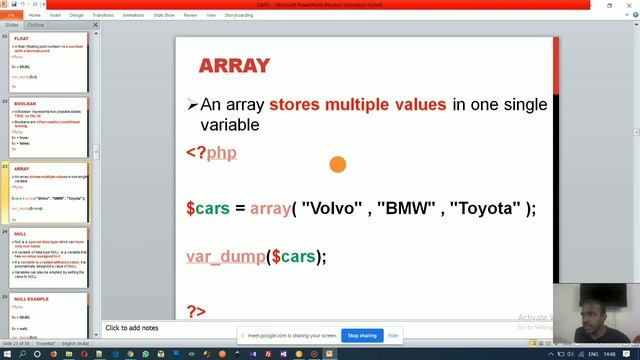Select the FLOAT slide thumbnail

coord(48,62)
